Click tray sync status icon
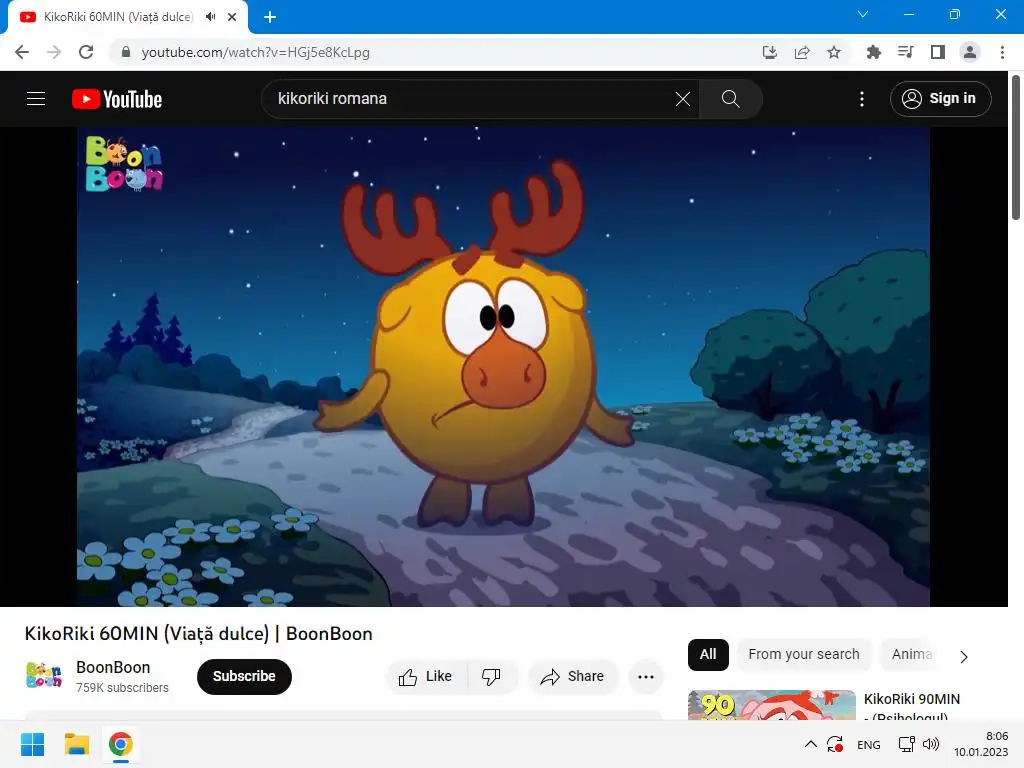Viewport: 1024px width, 768px height. pyautogui.click(x=835, y=744)
